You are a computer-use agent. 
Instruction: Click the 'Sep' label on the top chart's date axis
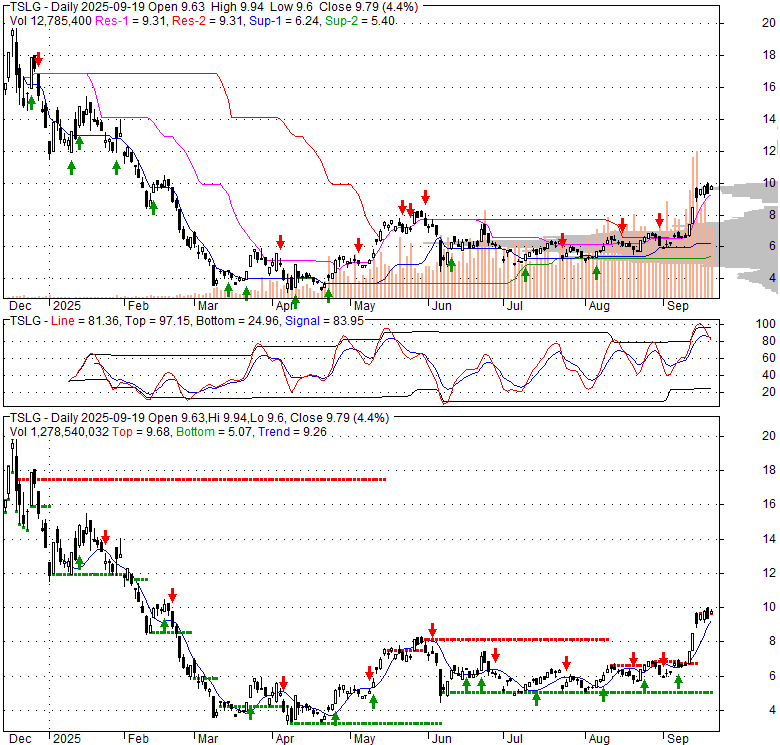tap(678, 306)
